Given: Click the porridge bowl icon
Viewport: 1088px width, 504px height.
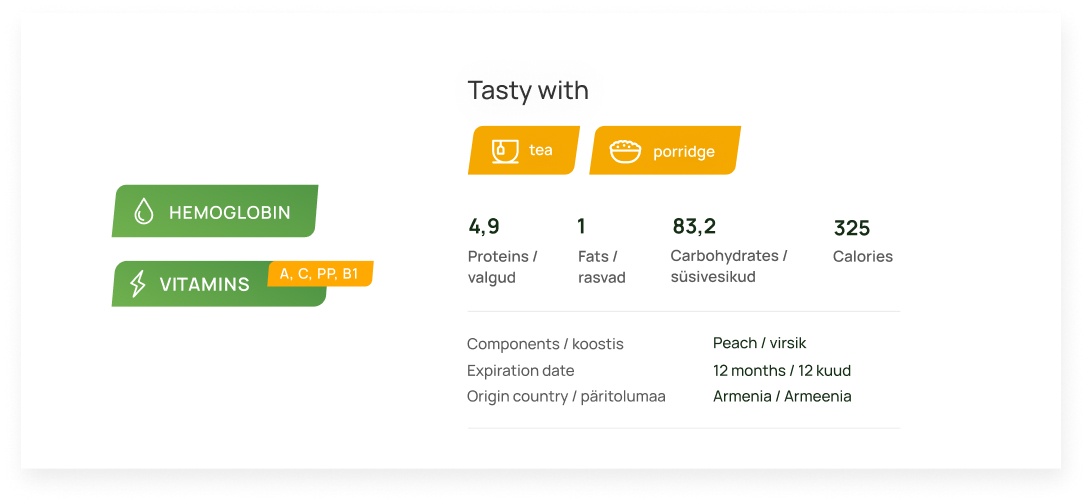Looking at the screenshot, I should pyautogui.click(x=625, y=151).
